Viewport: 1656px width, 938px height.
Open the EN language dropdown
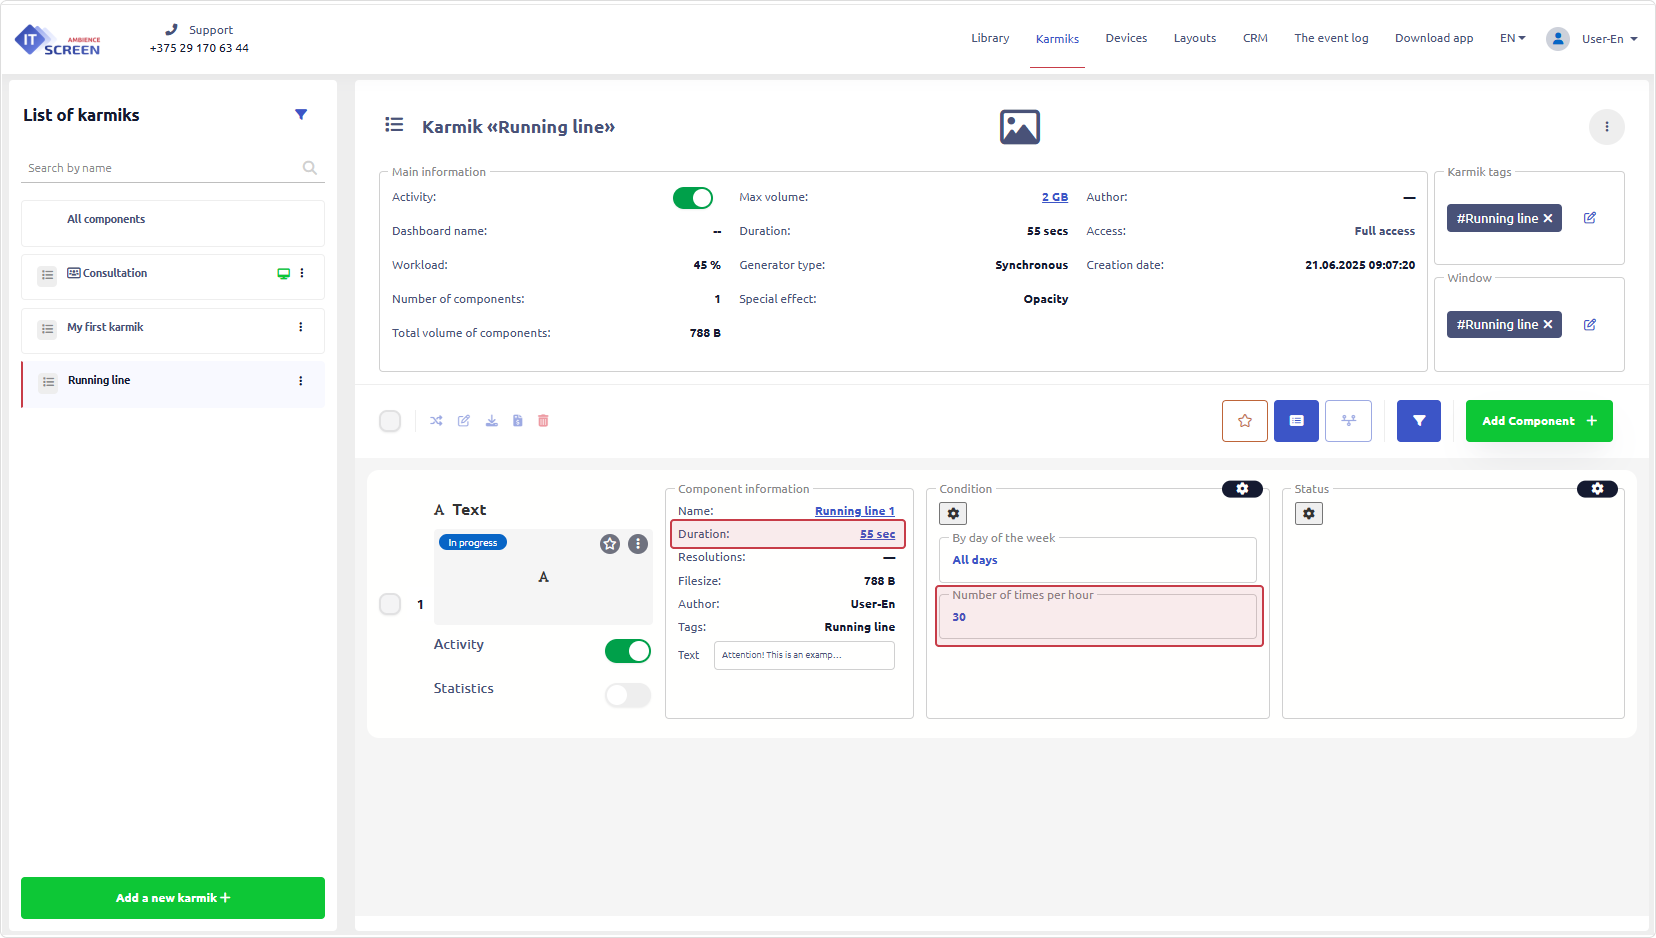click(1511, 38)
